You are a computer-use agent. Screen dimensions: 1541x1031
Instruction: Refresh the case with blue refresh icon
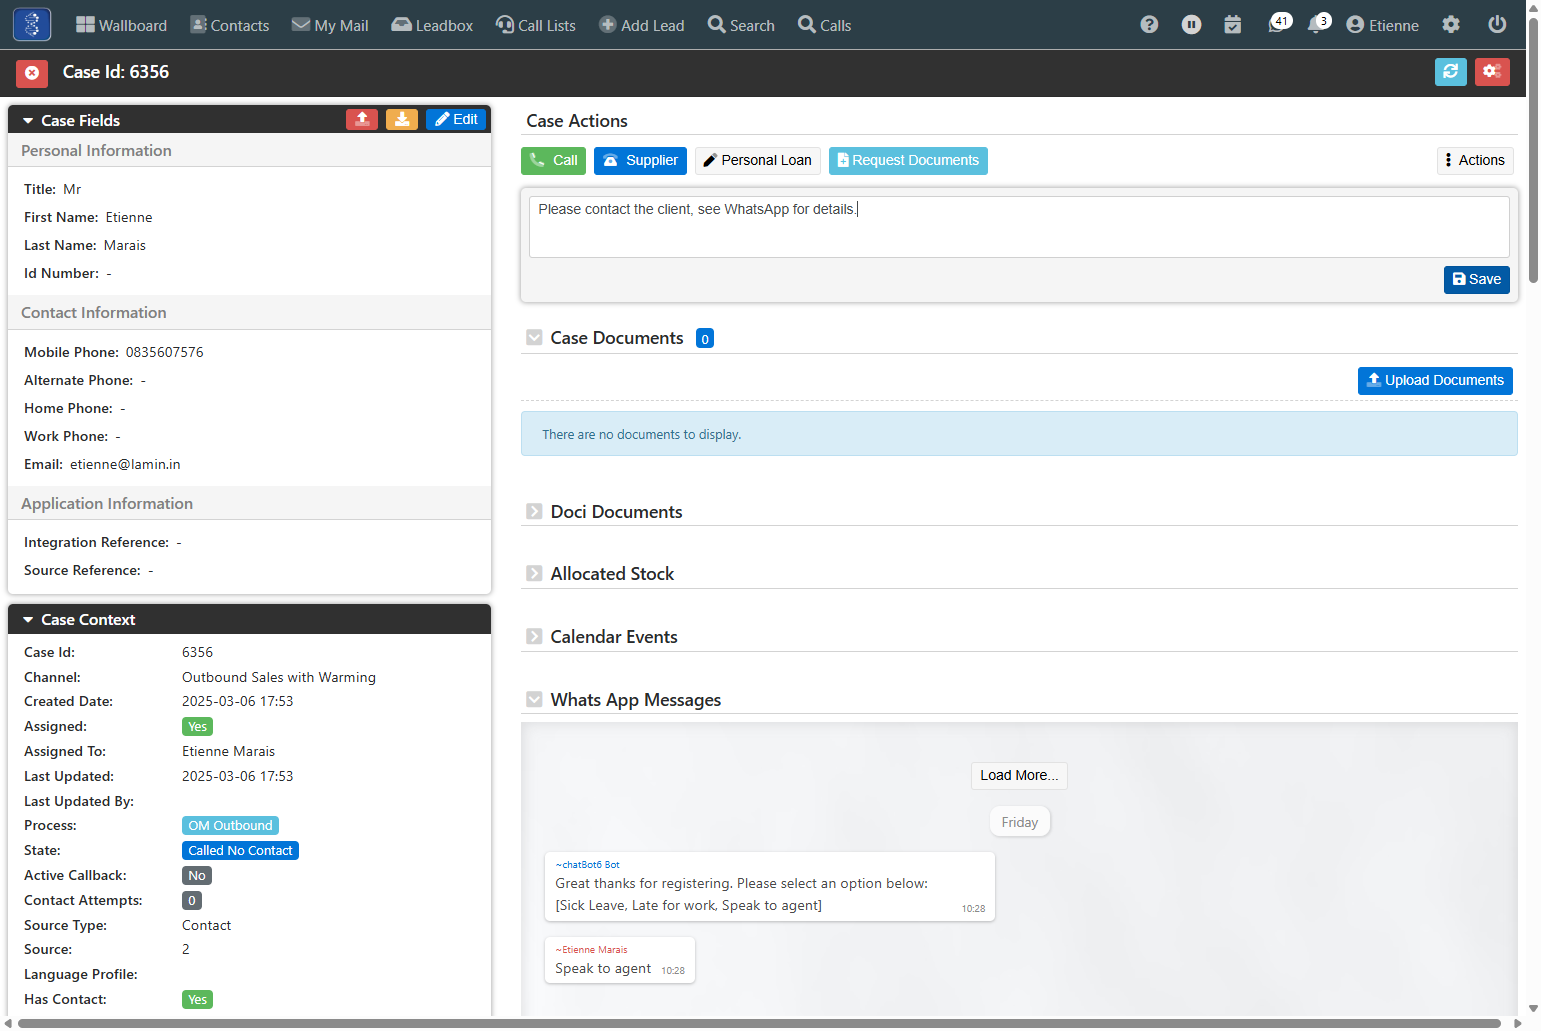point(1450,72)
